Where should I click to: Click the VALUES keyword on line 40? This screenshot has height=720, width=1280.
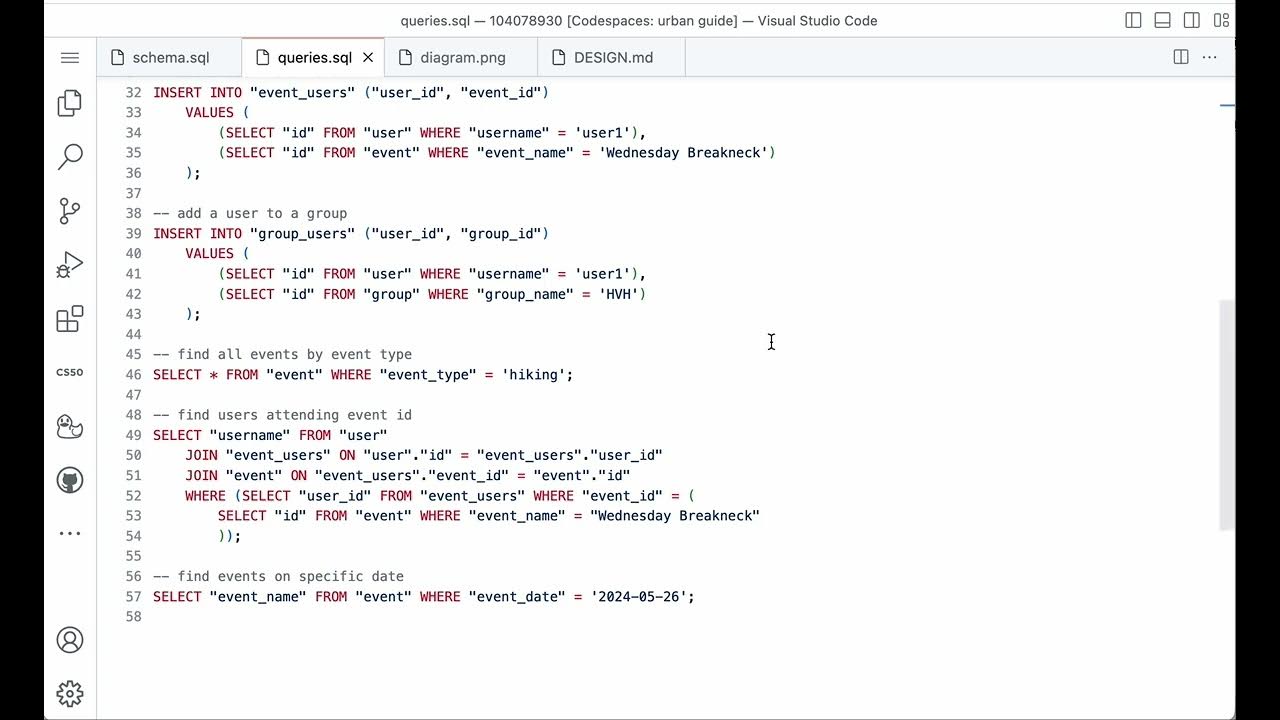point(209,254)
